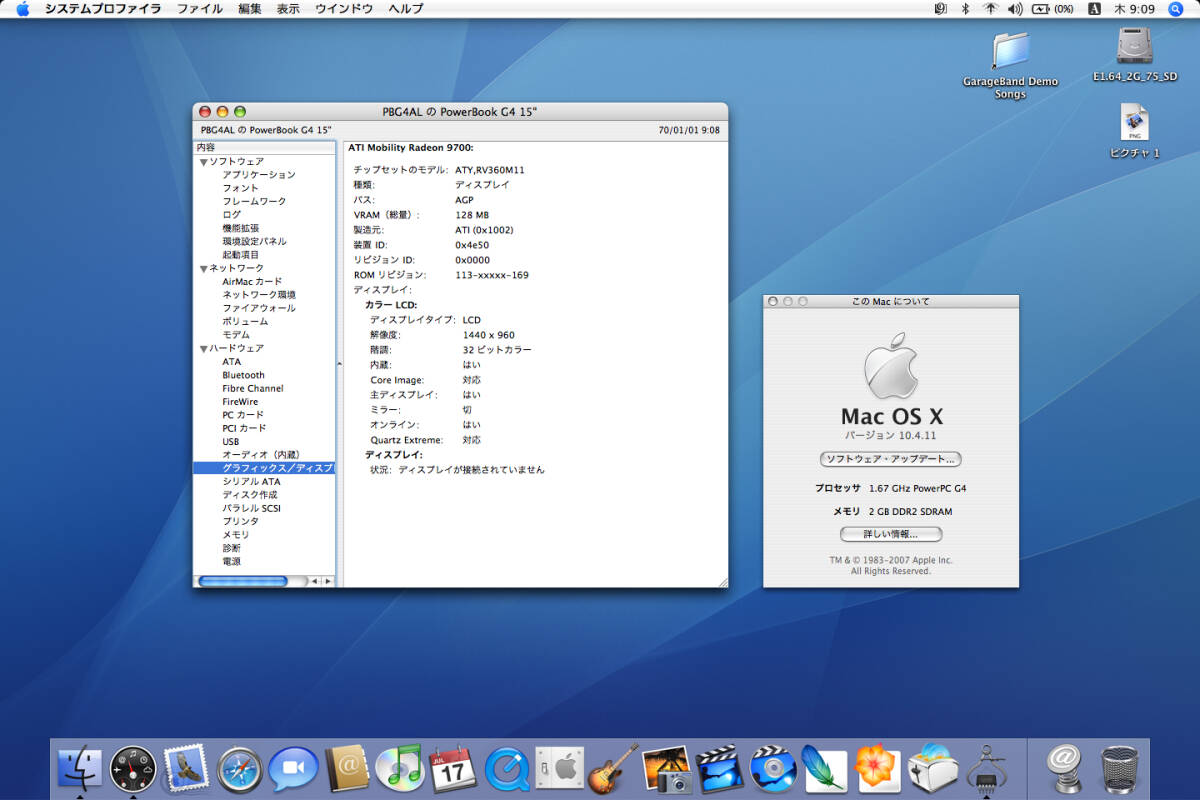Open the orange flower app in Dock
Image resolution: width=1200 pixels, height=800 pixels.
coord(878,769)
